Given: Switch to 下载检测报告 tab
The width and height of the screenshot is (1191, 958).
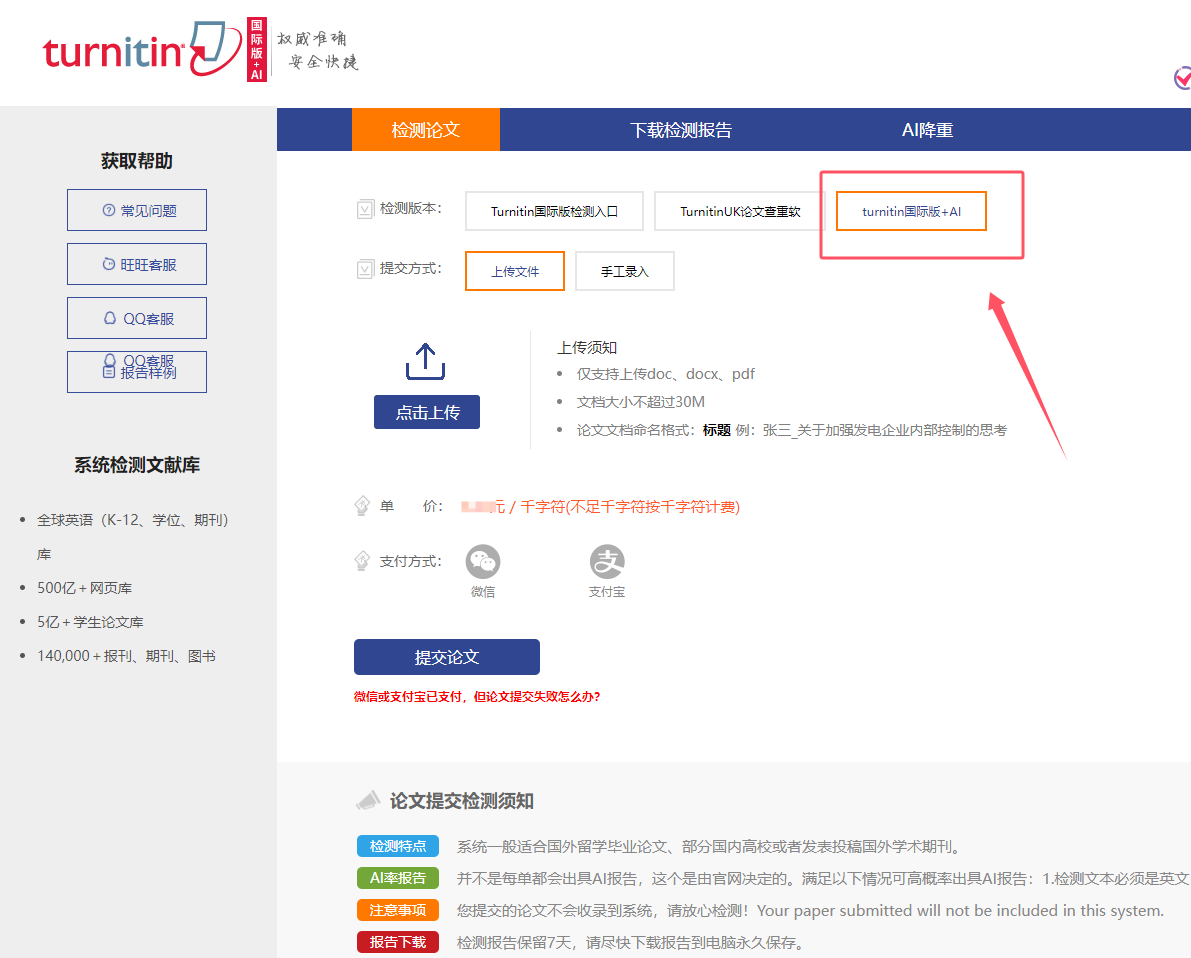Looking at the screenshot, I should coord(681,130).
